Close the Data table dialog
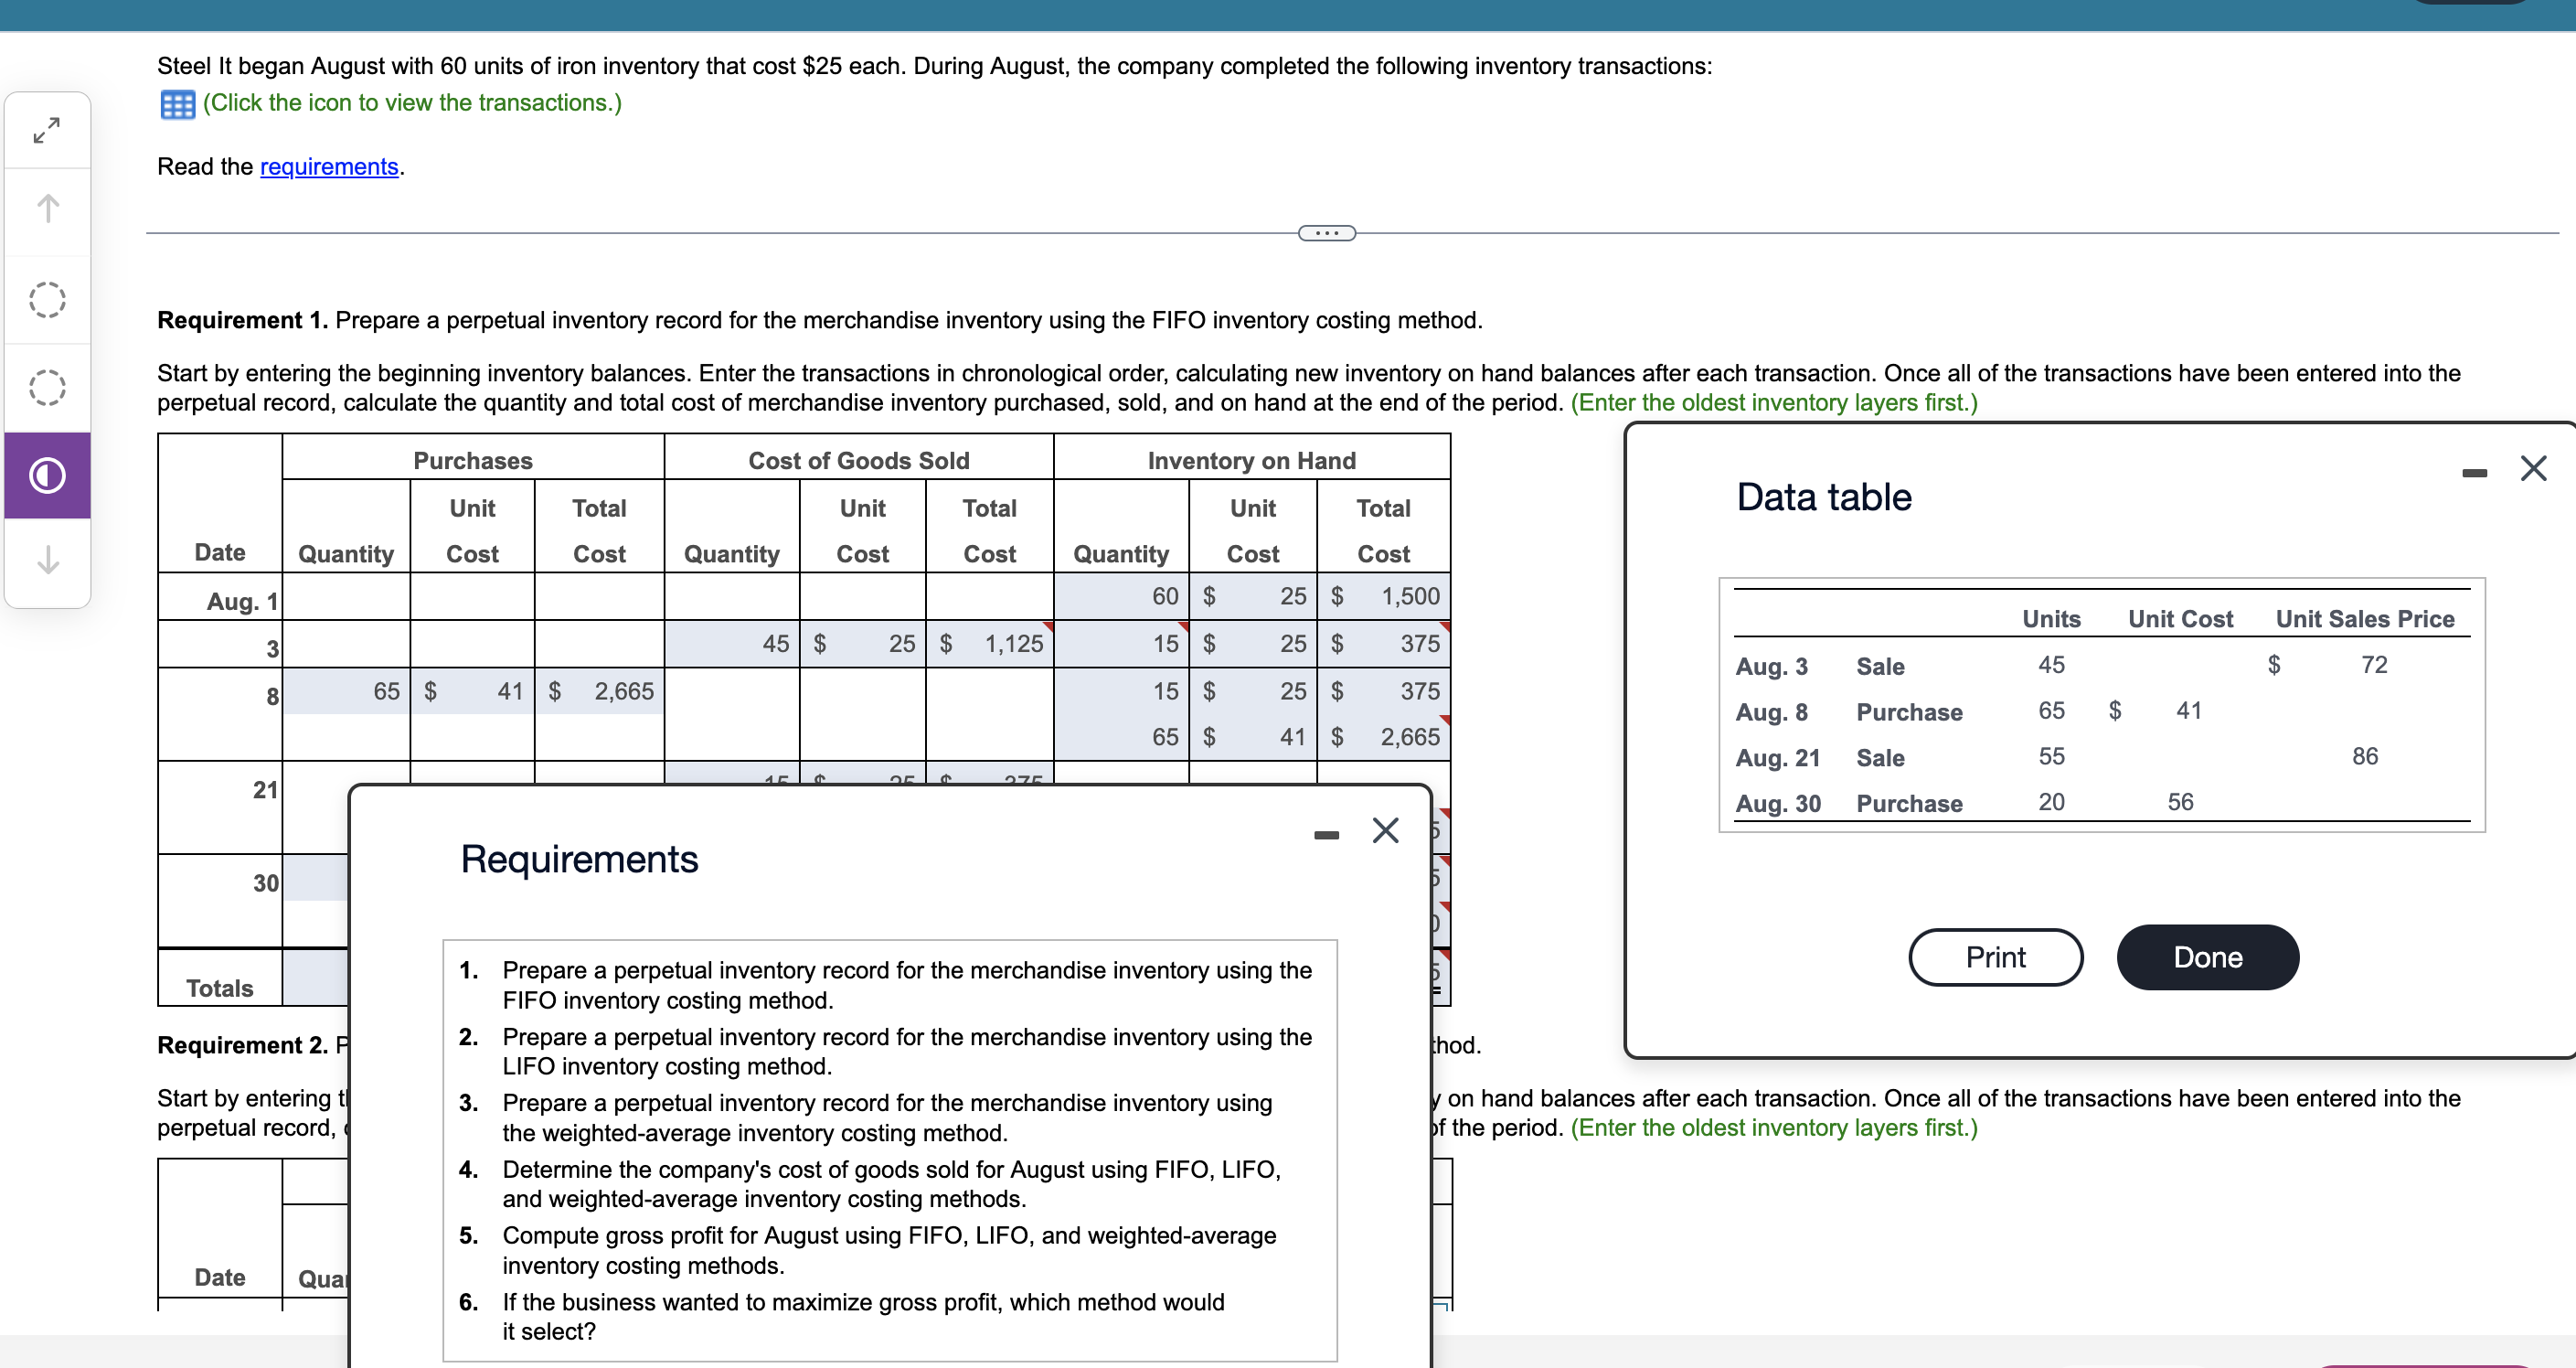 pyautogui.click(x=2534, y=468)
